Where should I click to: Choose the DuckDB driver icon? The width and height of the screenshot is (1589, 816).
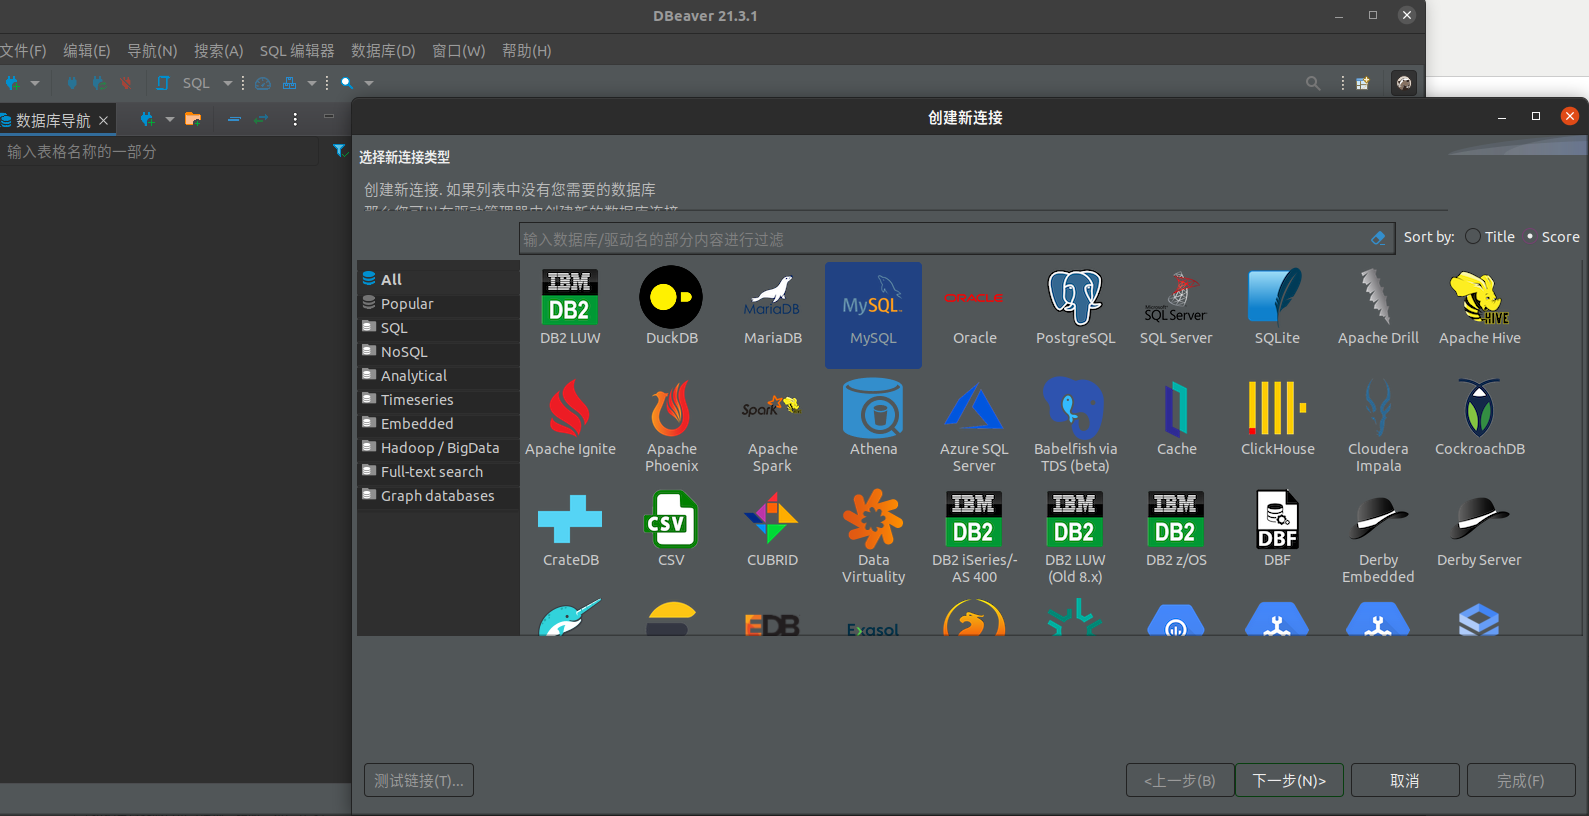[671, 308]
